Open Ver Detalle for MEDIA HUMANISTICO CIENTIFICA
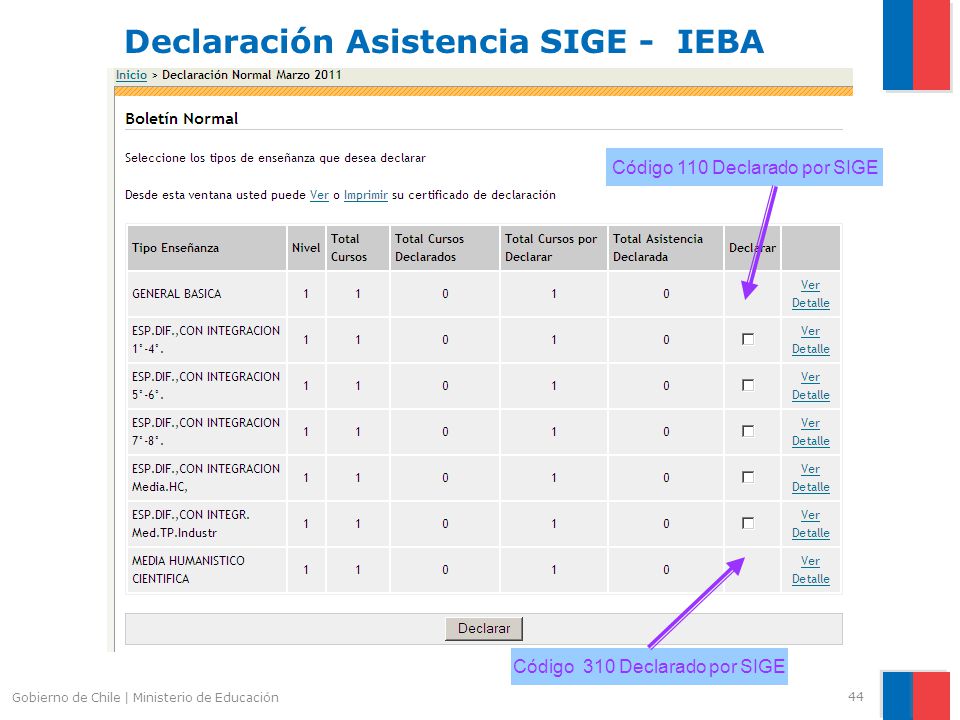960x720 pixels. [x=811, y=569]
